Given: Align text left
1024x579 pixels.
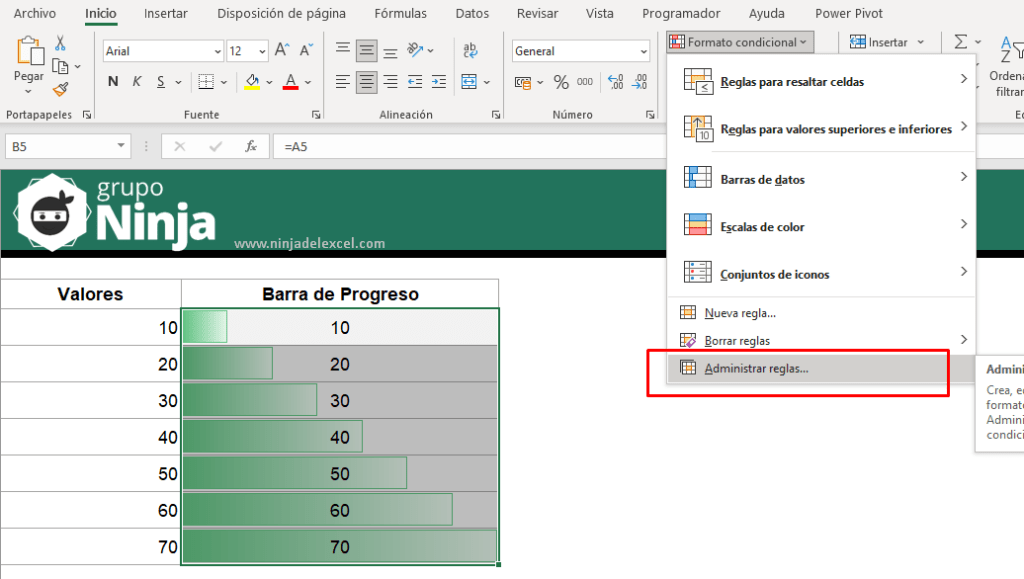Looking at the screenshot, I should pos(342,82).
